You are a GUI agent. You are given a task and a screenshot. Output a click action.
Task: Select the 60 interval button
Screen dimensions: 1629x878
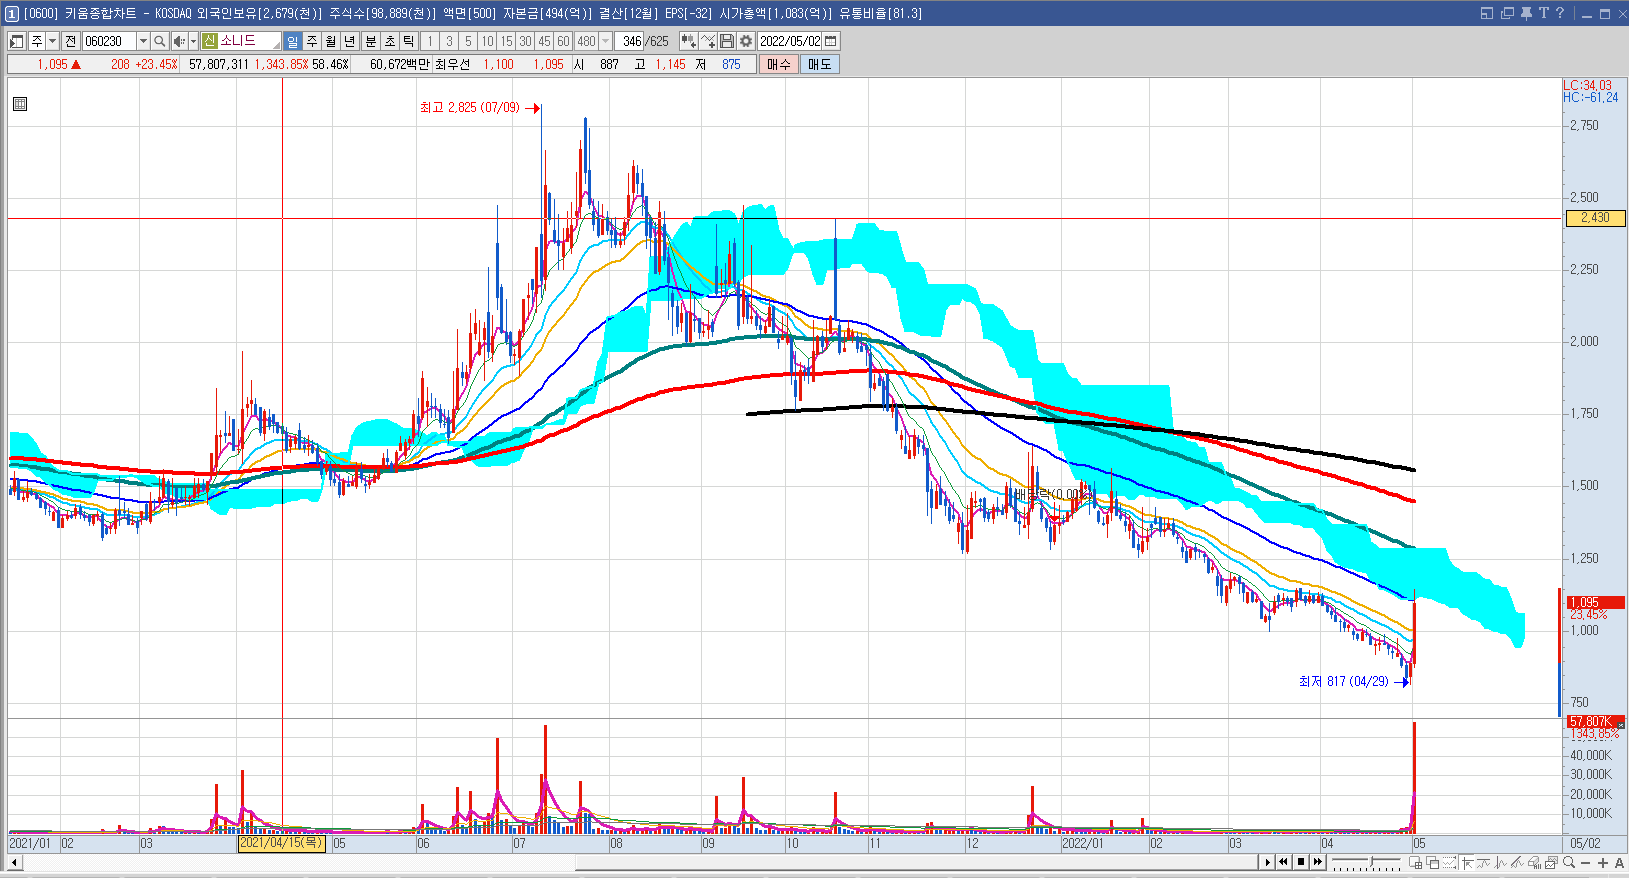click(x=563, y=41)
